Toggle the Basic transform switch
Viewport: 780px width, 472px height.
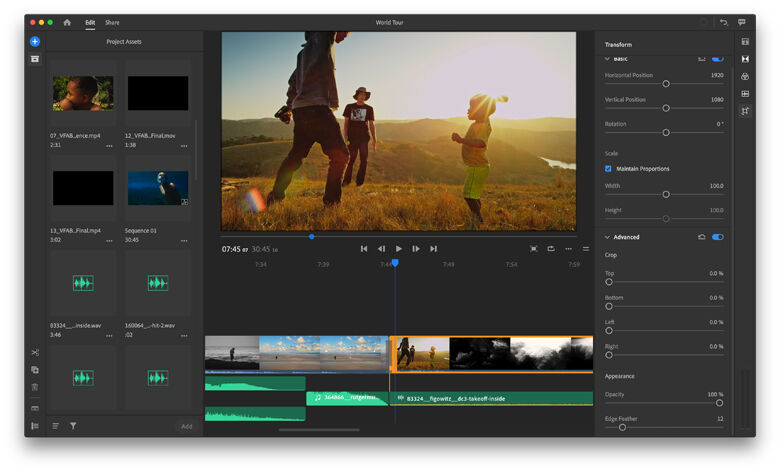pyautogui.click(x=717, y=59)
